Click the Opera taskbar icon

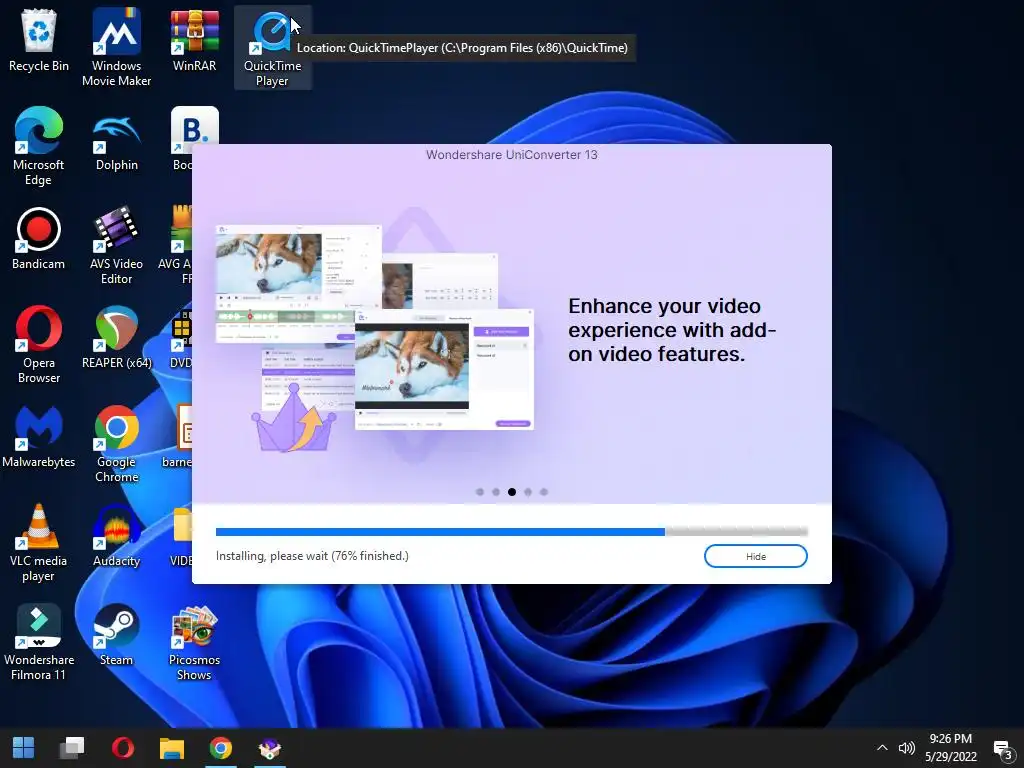click(x=122, y=748)
